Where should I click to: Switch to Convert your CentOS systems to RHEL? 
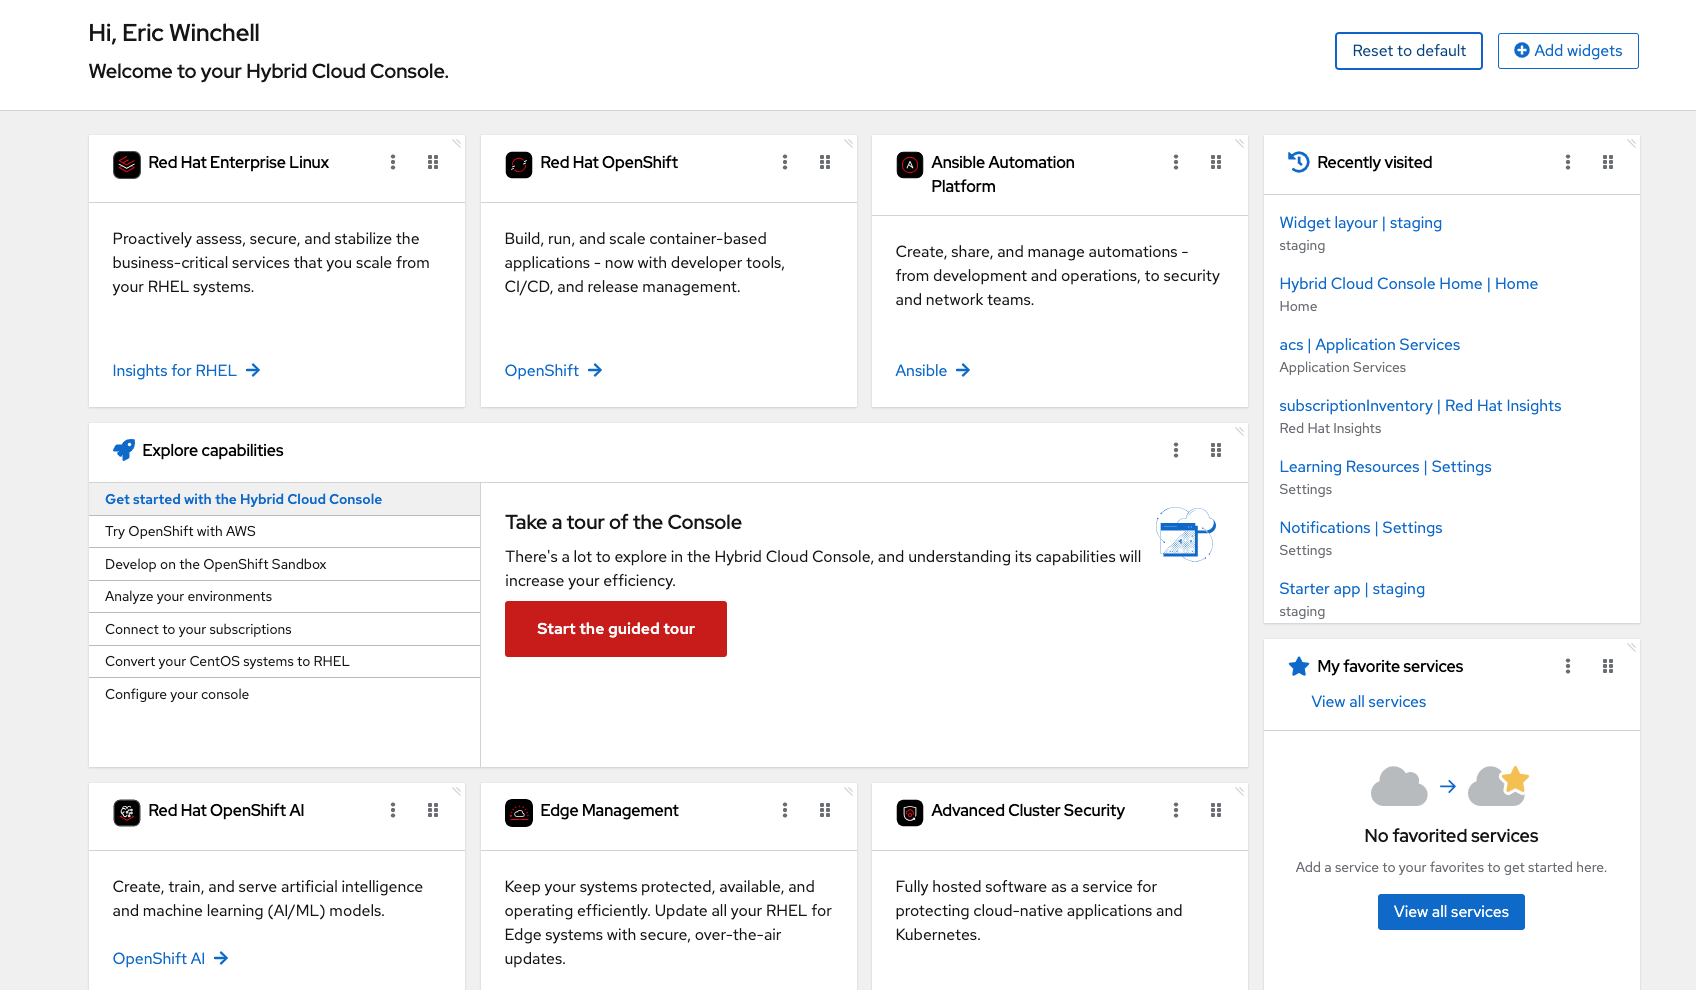tap(227, 661)
